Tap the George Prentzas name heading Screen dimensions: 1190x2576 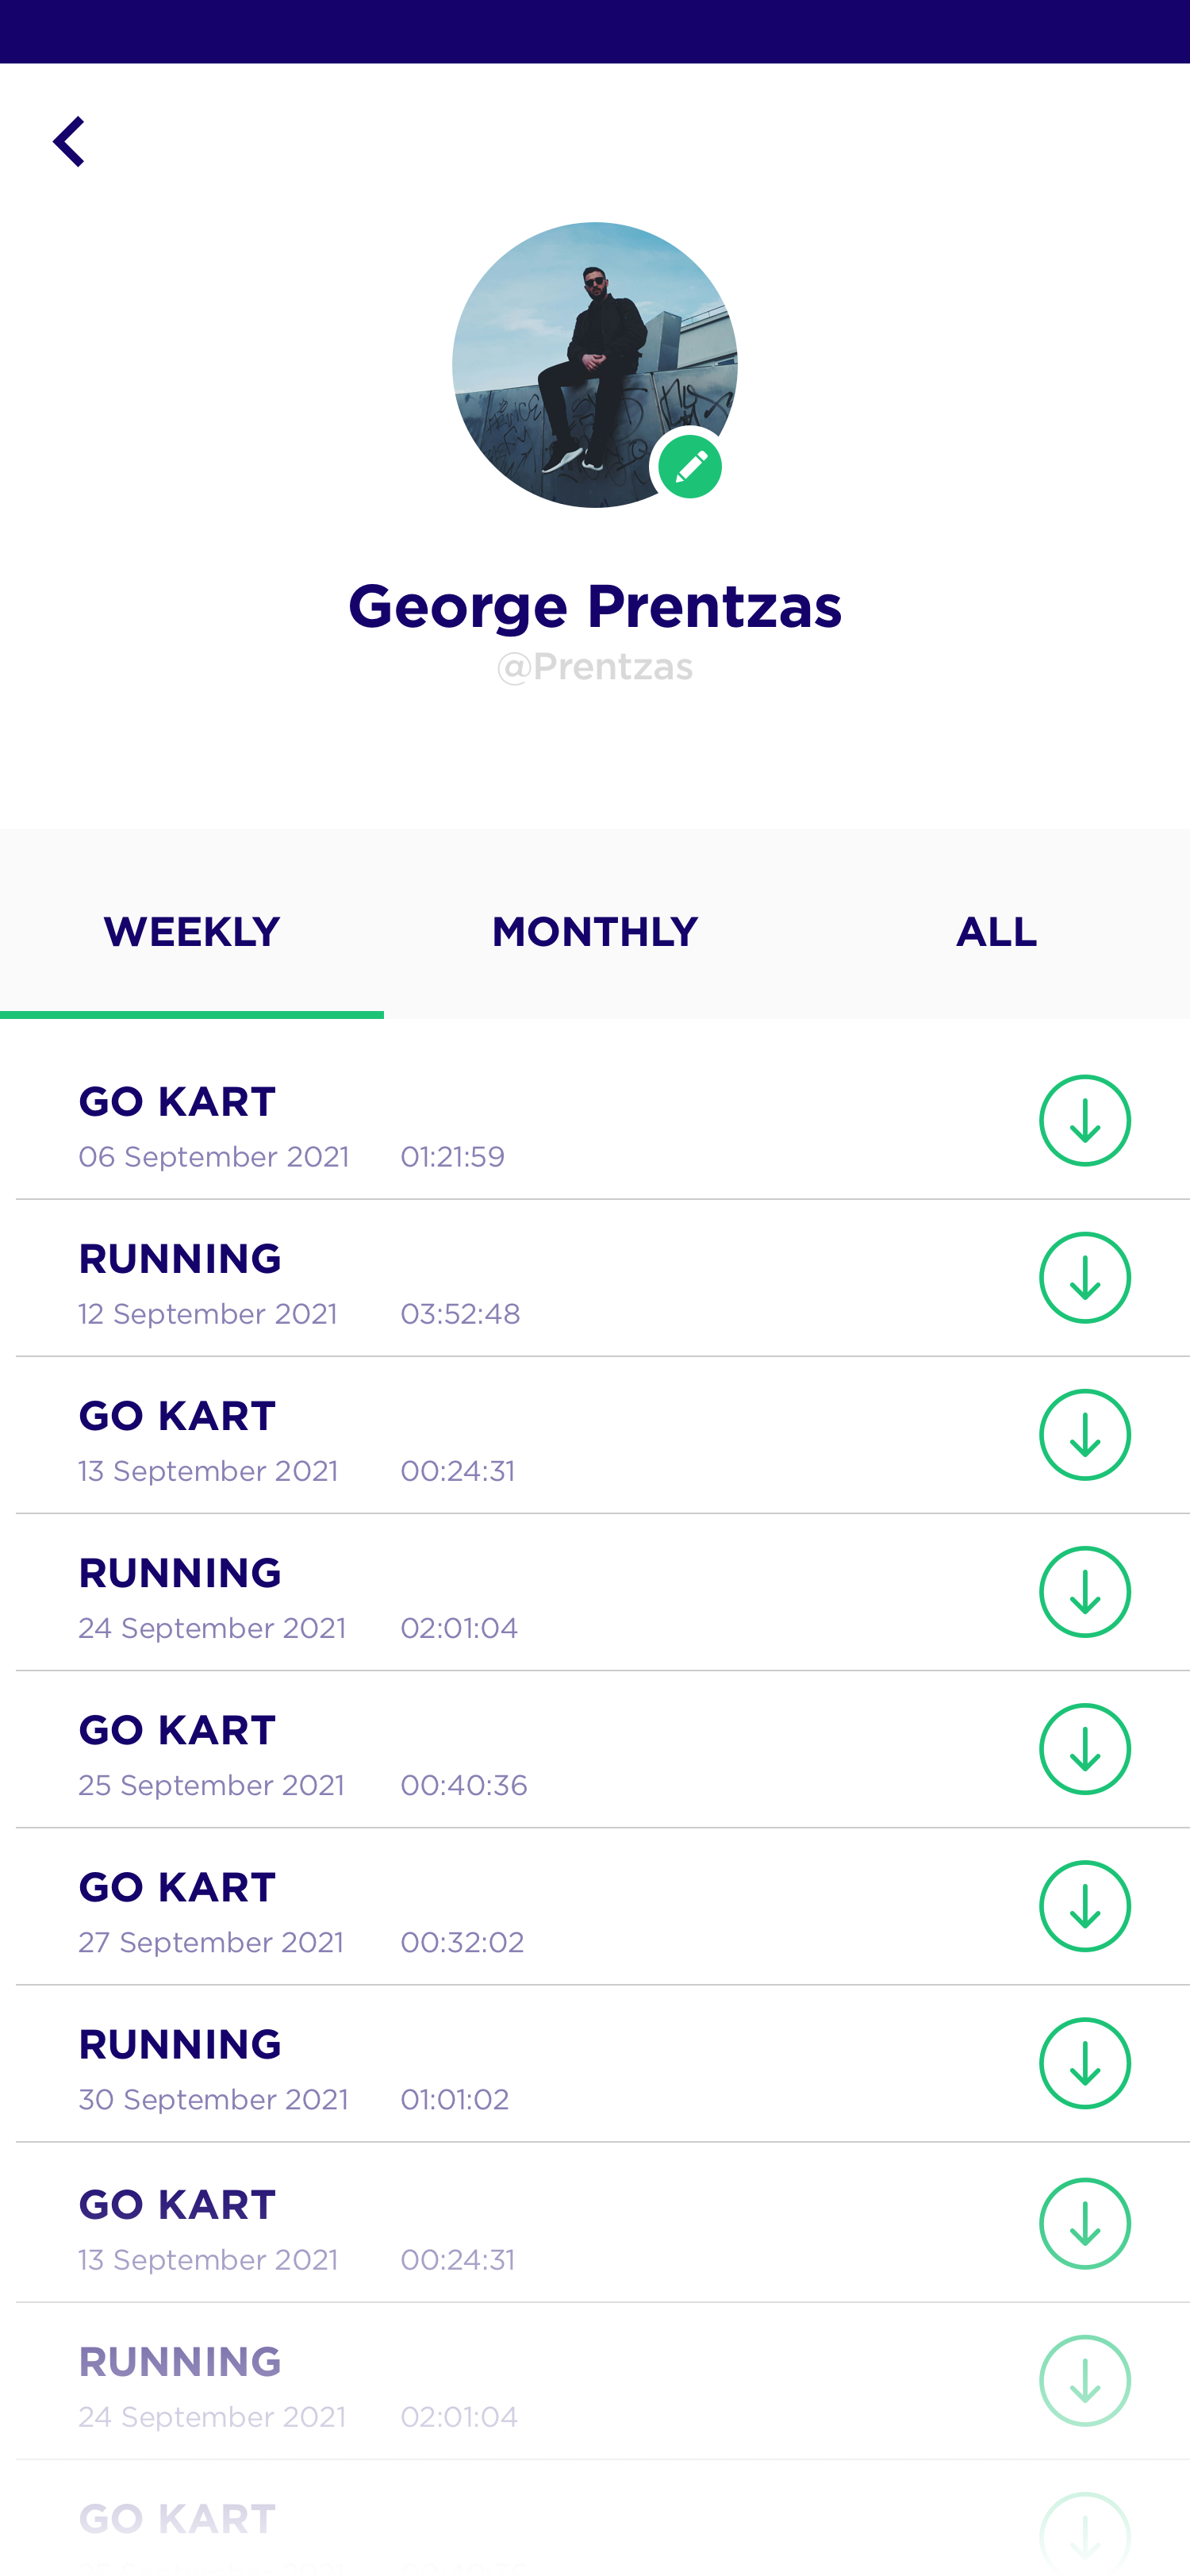pos(594,606)
